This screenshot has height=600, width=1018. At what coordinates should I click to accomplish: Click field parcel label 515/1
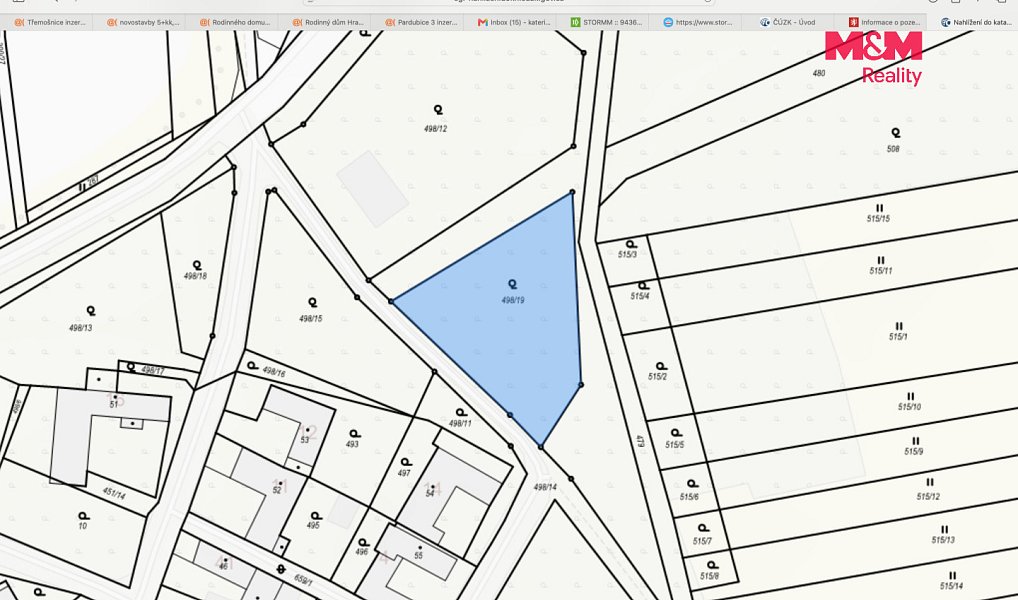pos(898,337)
